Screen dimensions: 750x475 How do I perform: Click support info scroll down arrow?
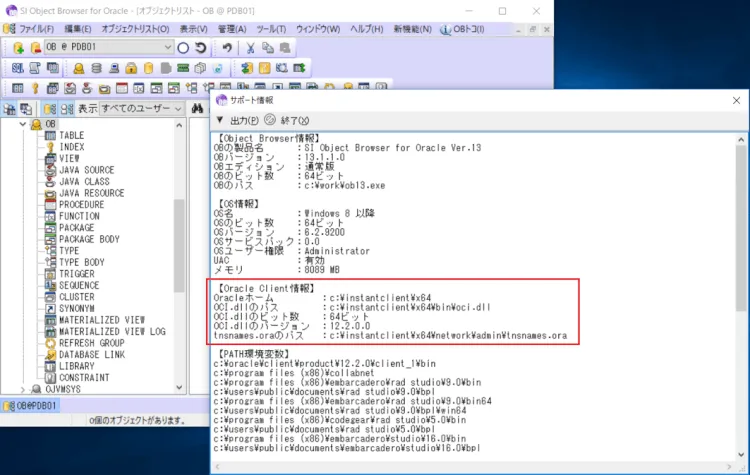741,455
